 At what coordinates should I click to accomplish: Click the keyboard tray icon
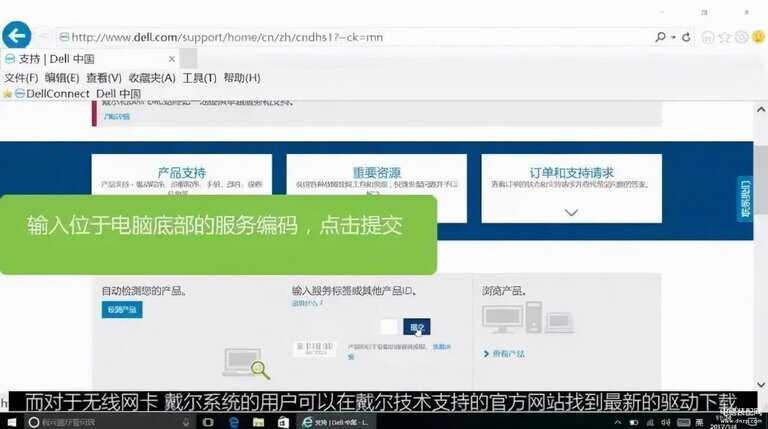click(x=683, y=422)
